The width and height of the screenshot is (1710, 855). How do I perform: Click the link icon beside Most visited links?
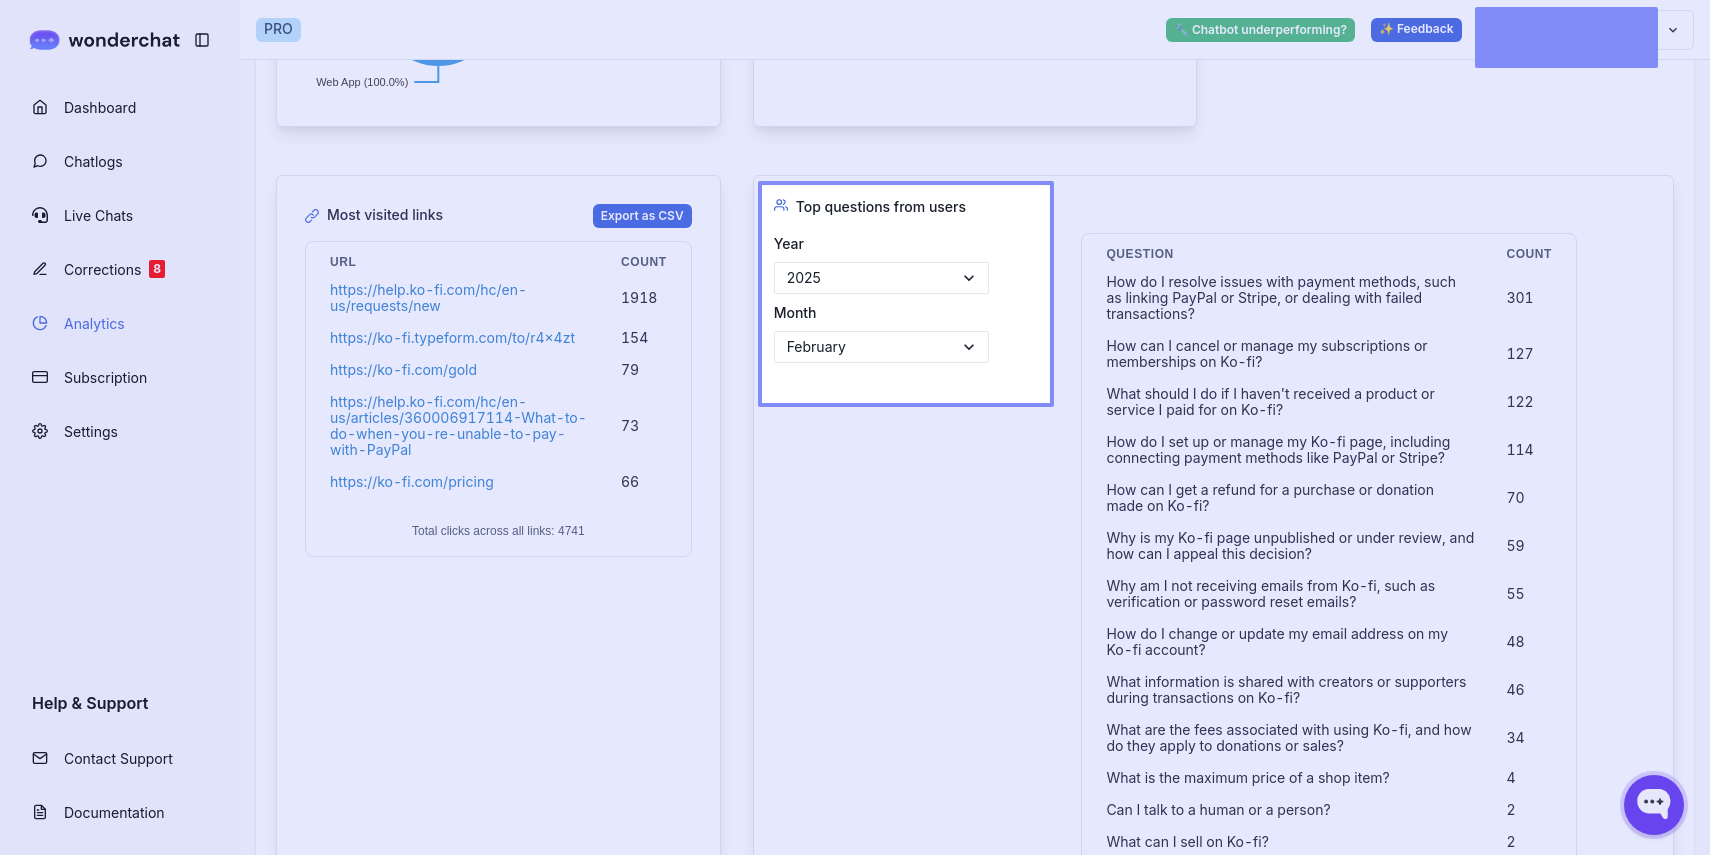click(x=312, y=216)
